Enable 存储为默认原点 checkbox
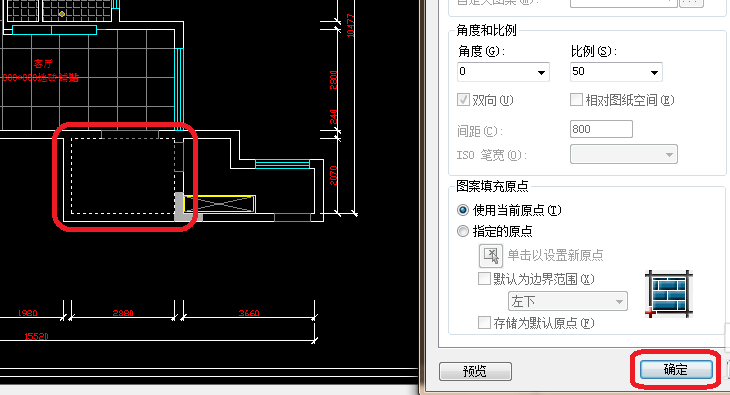The image size is (730, 395). pyautogui.click(x=484, y=322)
